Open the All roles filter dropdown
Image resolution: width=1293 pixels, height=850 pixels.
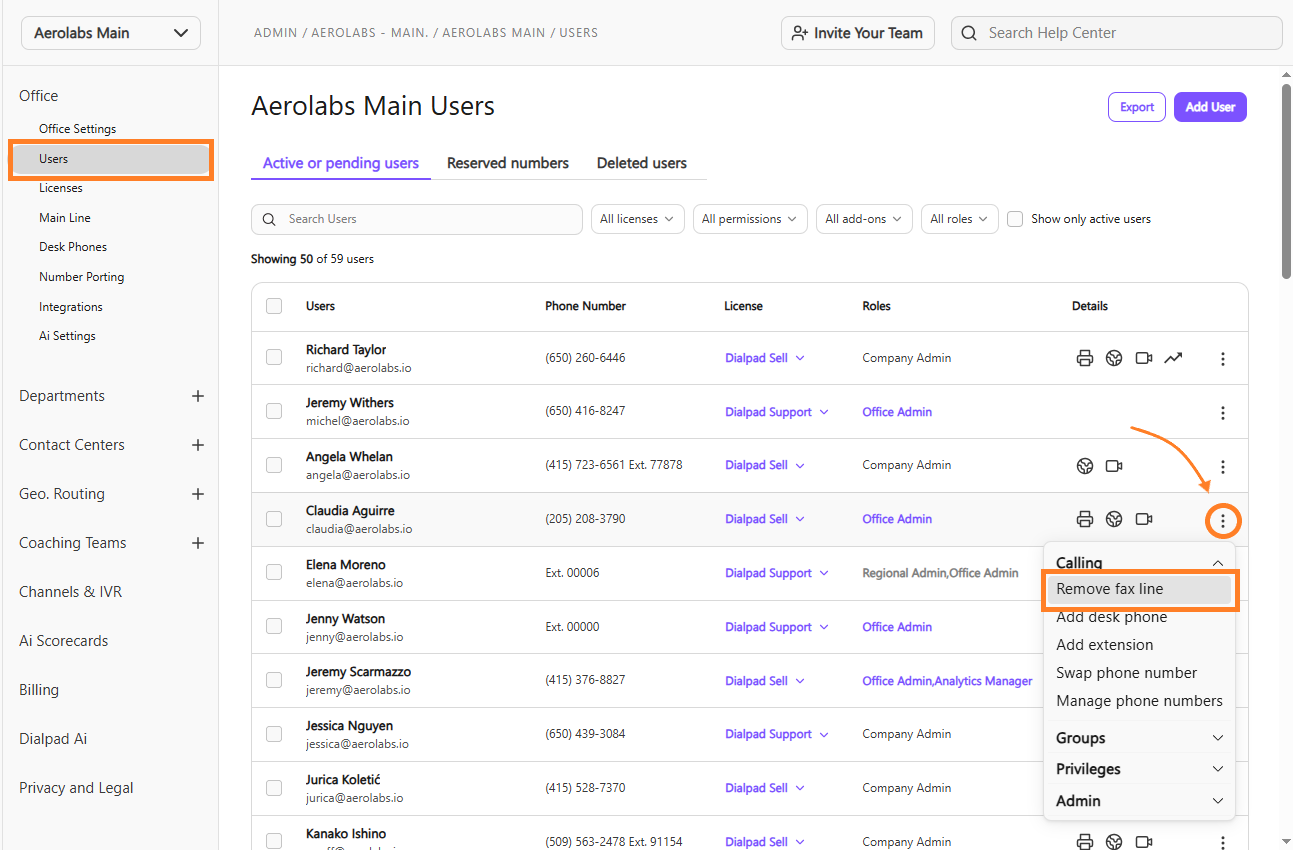(x=959, y=219)
